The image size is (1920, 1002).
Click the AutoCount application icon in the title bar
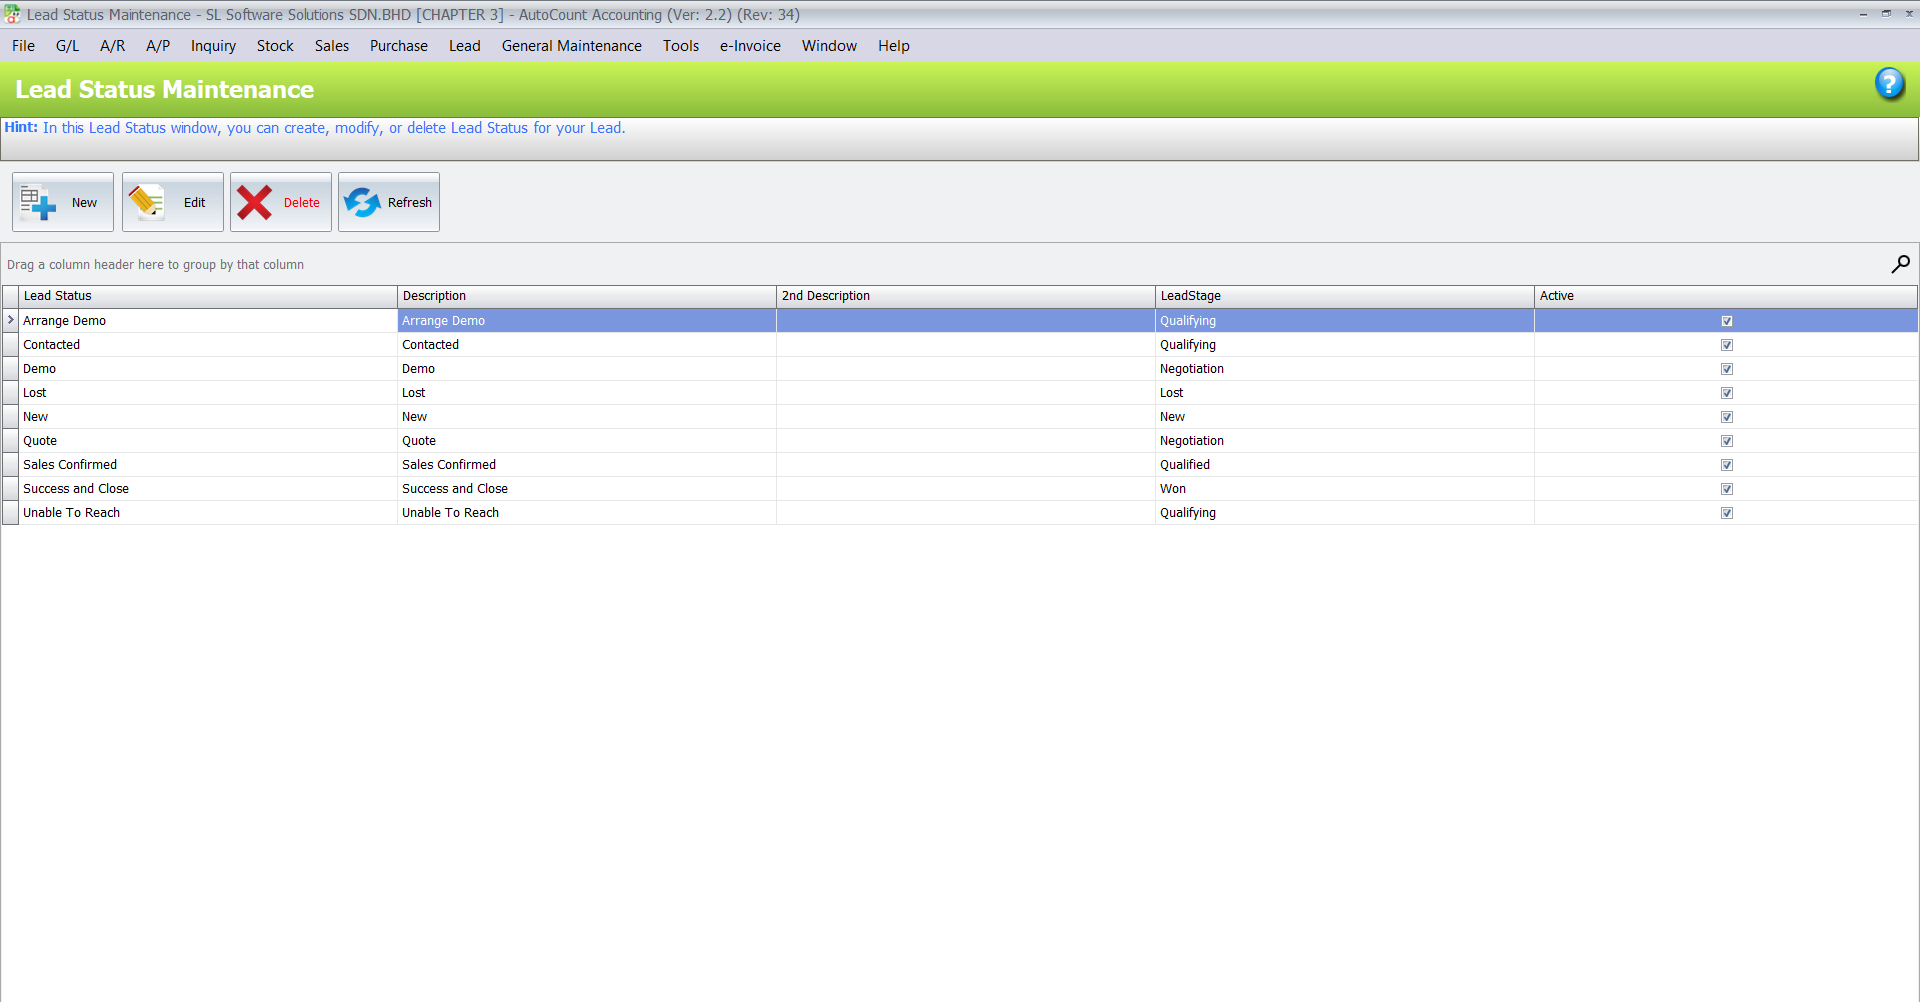coord(12,14)
